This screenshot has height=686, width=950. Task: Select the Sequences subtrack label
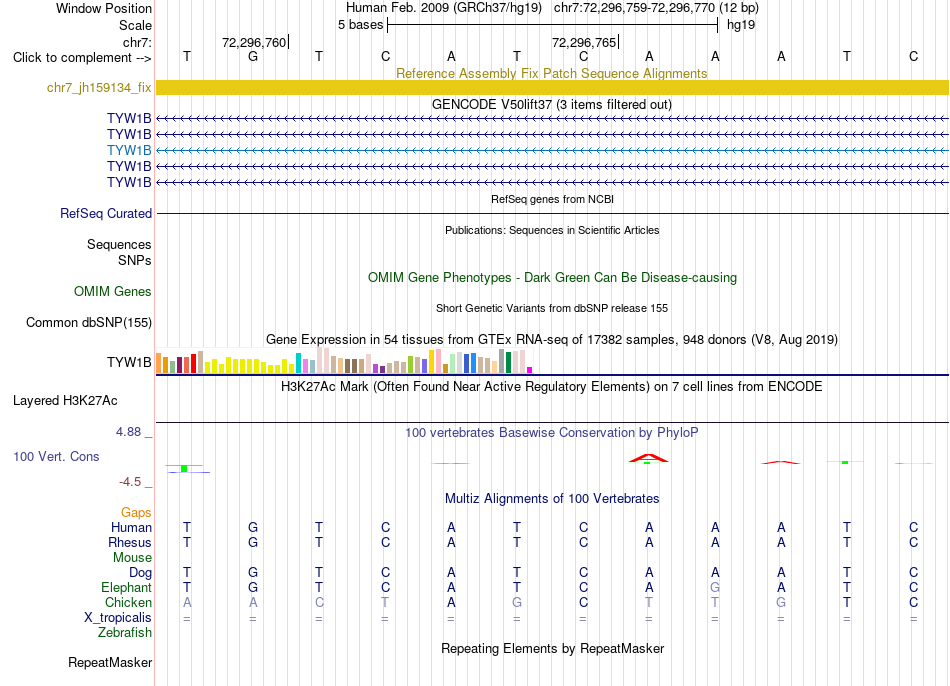tap(119, 244)
